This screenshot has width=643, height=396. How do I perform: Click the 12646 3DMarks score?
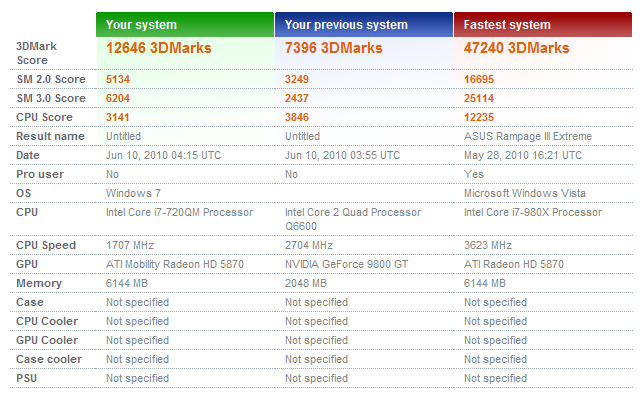coord(159,48)
